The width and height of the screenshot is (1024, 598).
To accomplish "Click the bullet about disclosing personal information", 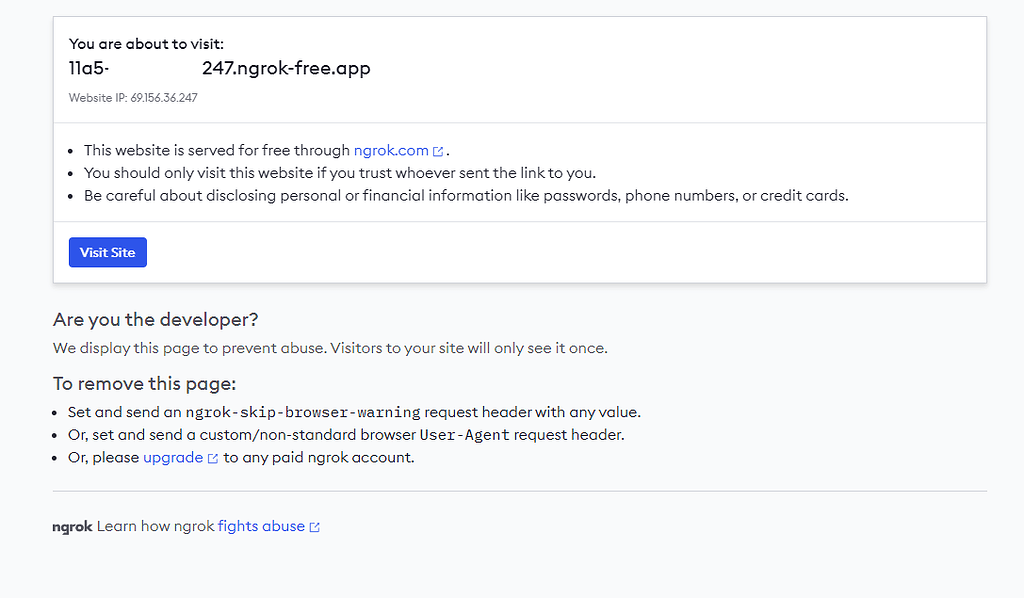I will (466, 196).
